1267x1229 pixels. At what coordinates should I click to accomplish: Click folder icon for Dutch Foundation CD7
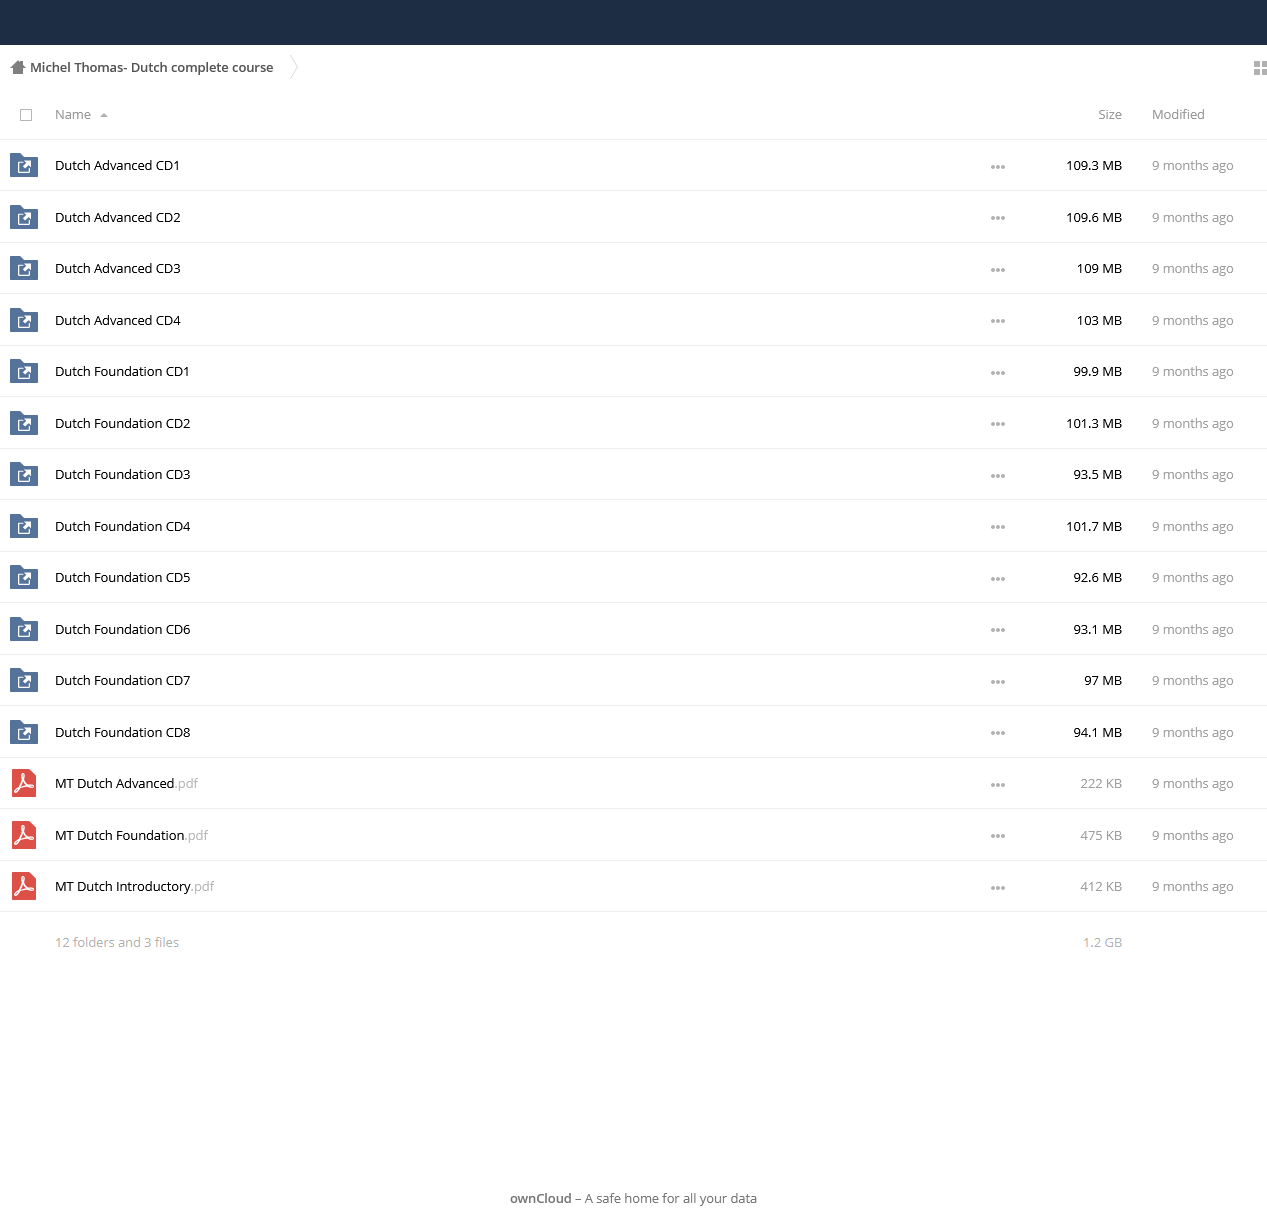(x=24, y=680)
